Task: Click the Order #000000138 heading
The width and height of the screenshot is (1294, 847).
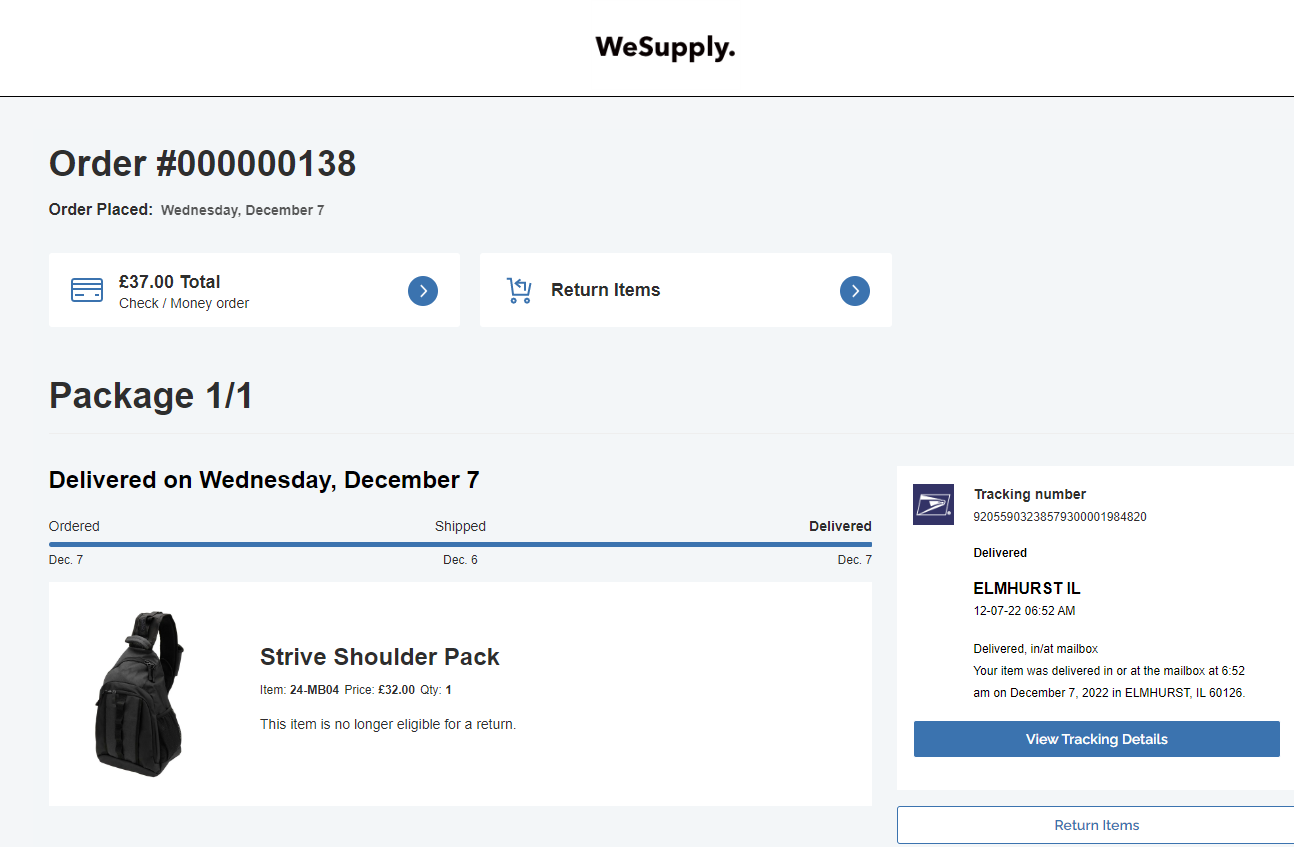Action: 203,163
